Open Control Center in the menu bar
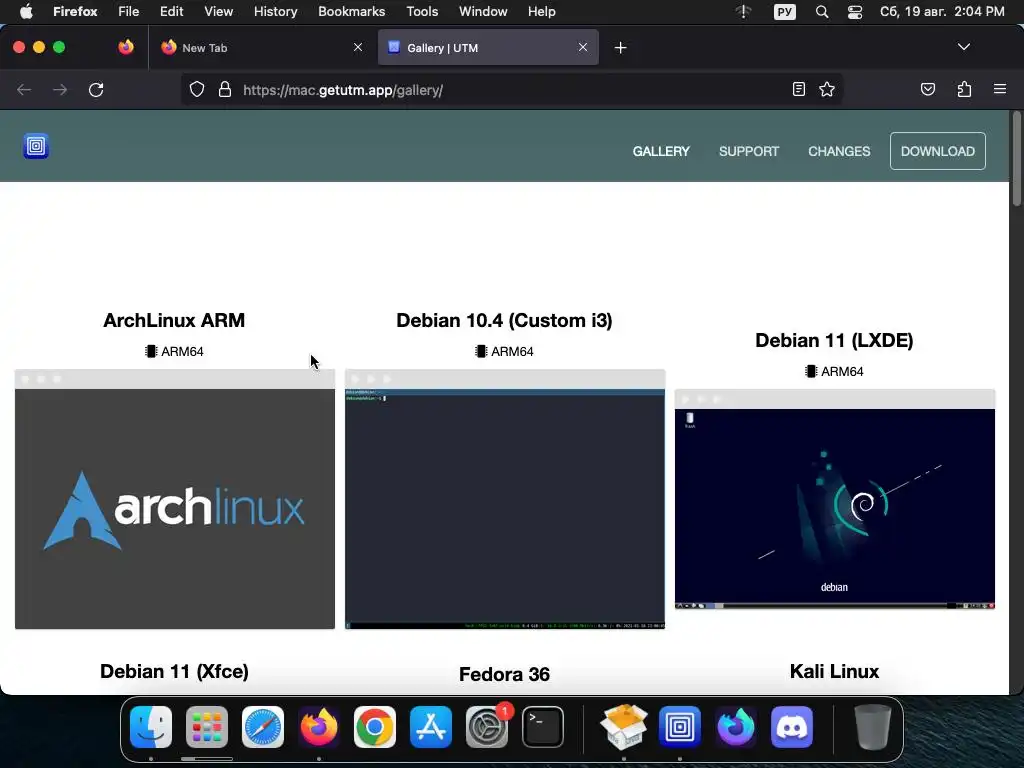Screen dimensions: 1024x768 (855, 12)
